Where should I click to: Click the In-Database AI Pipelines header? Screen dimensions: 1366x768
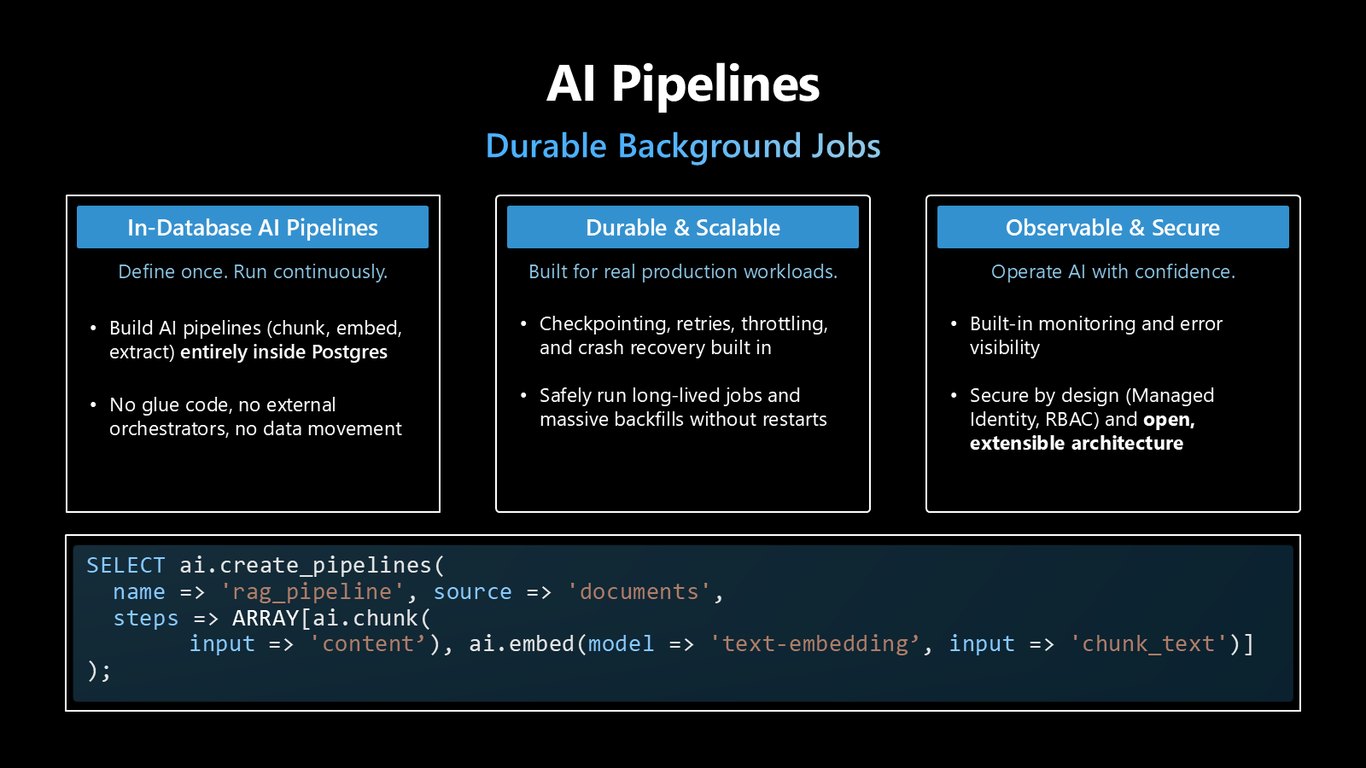click(253, 227)
